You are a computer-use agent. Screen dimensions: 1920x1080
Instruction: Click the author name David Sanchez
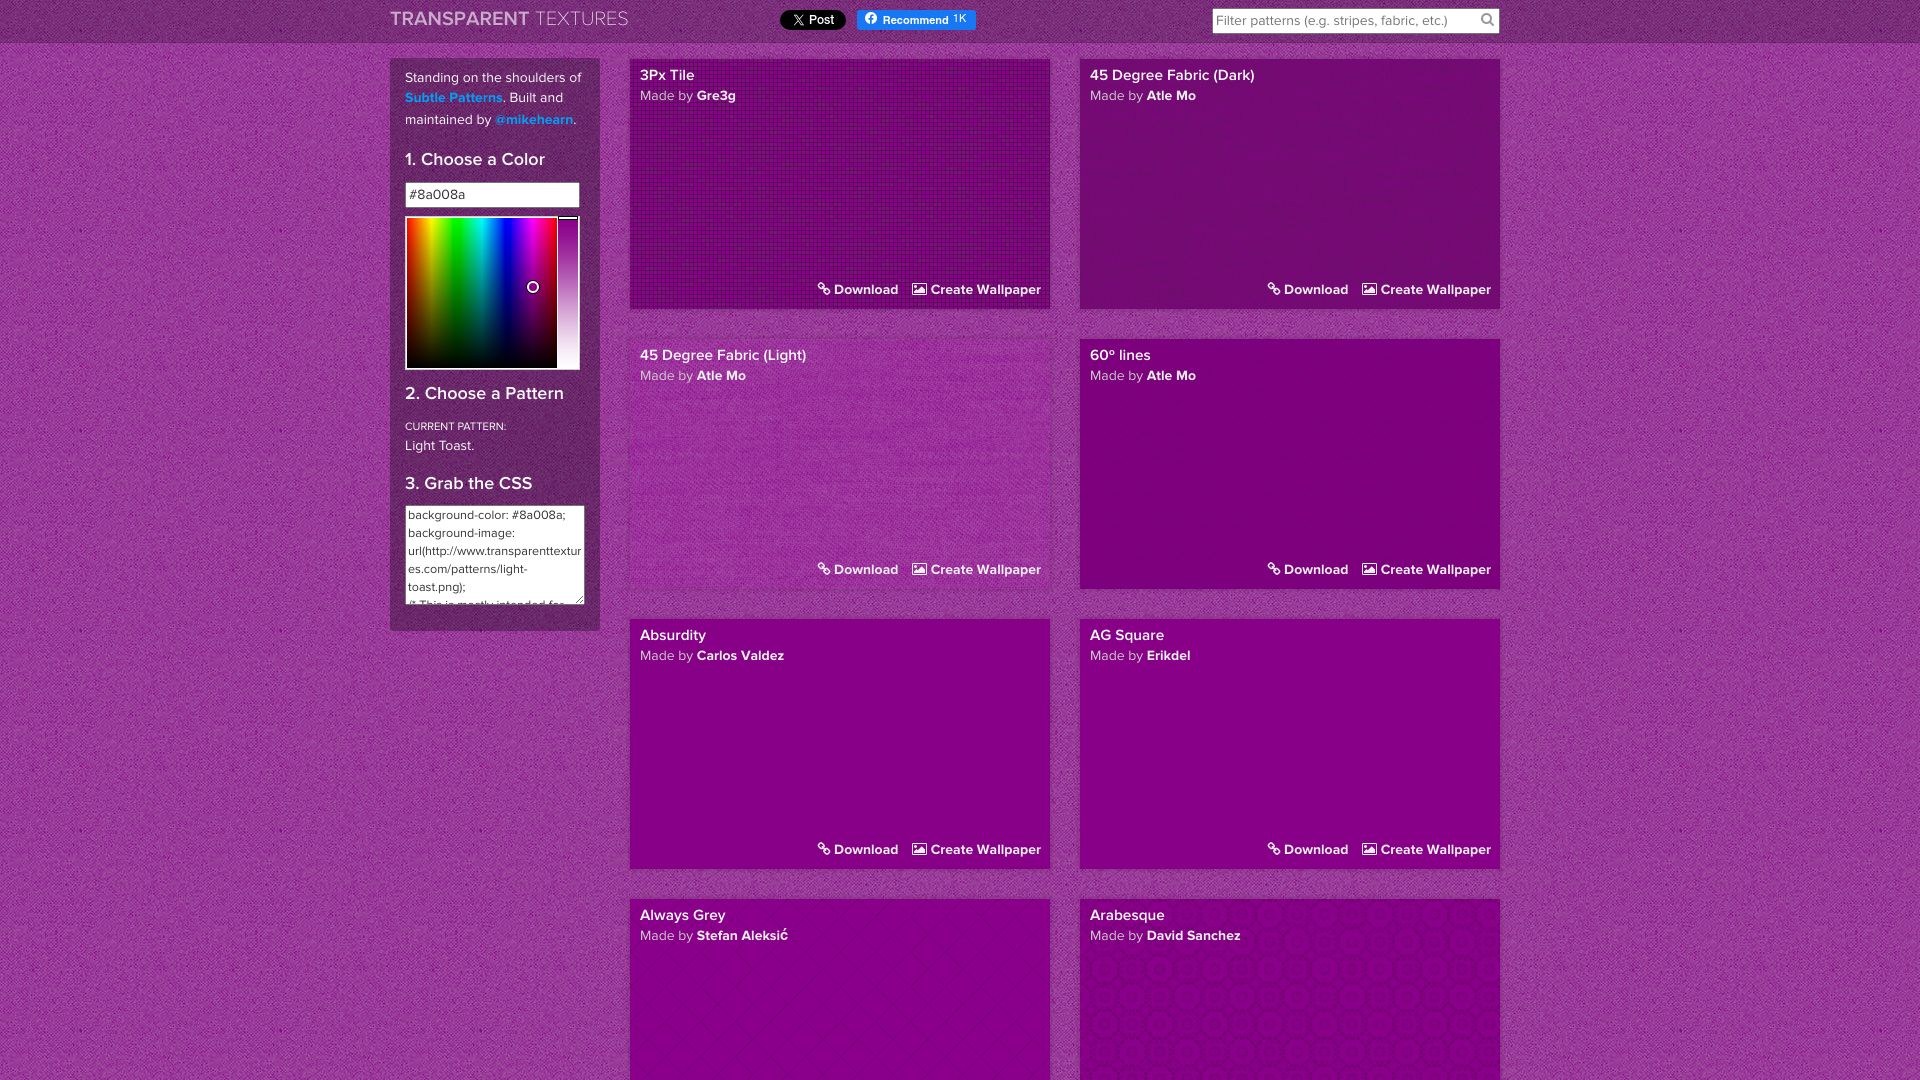pyautogui.click(x=1193, y=936)
